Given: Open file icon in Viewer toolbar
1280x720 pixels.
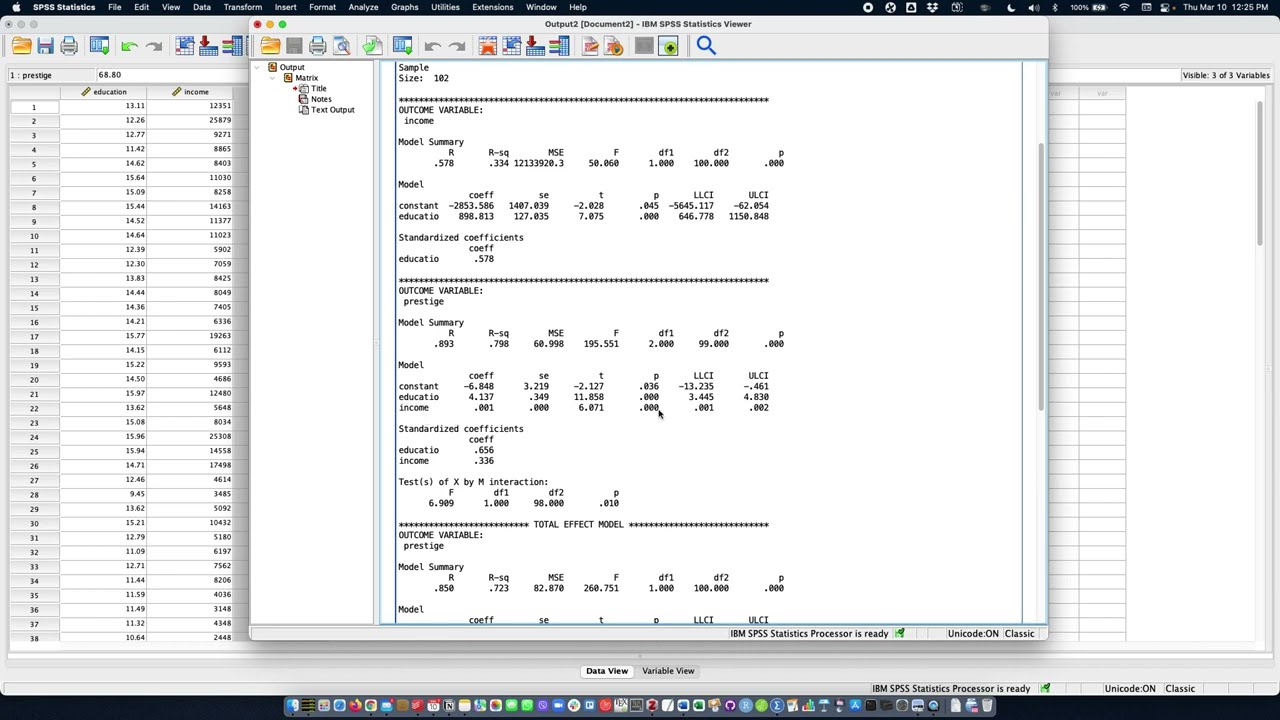Looking at the screenshot, I should pyautogui.click(x=270, y=46).
